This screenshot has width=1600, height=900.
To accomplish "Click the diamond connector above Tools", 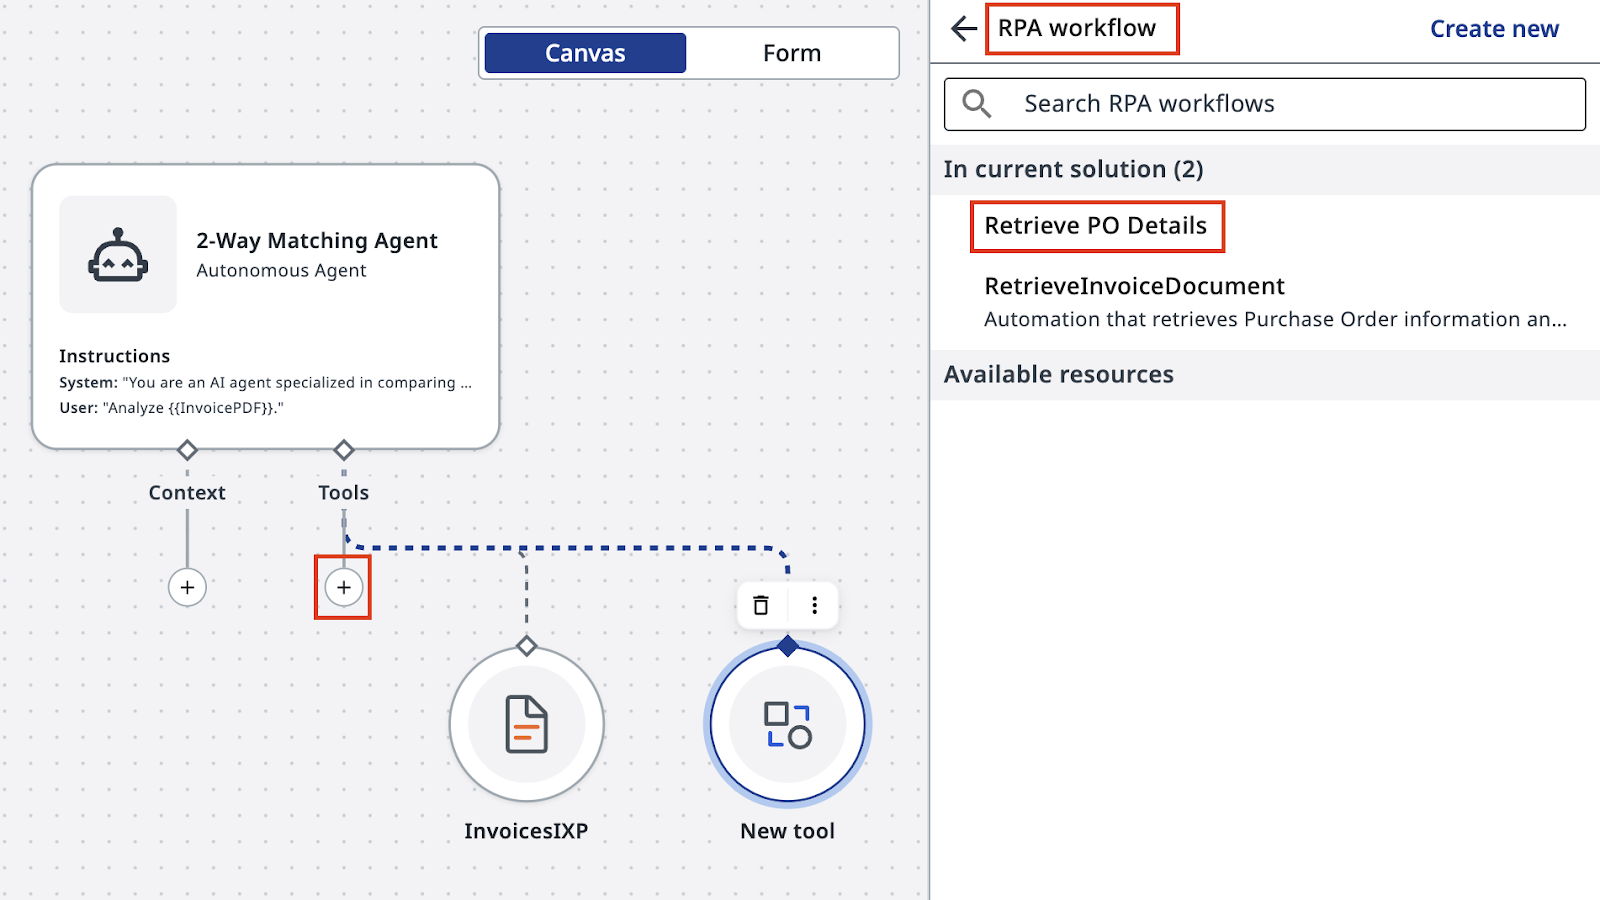I will (344, 450).
